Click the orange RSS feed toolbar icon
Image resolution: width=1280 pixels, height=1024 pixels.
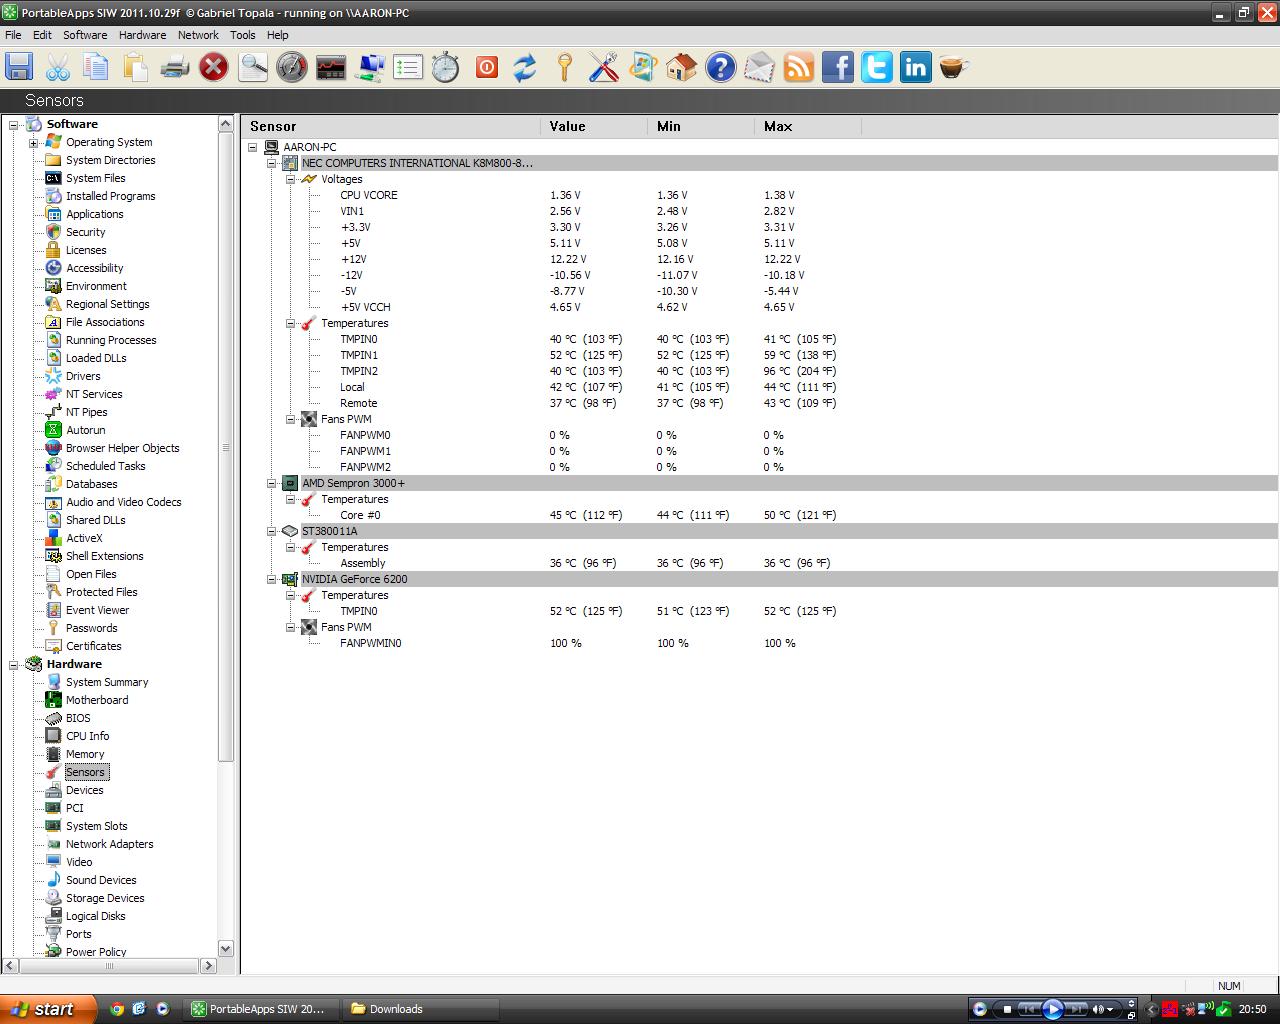click(798, 67)
